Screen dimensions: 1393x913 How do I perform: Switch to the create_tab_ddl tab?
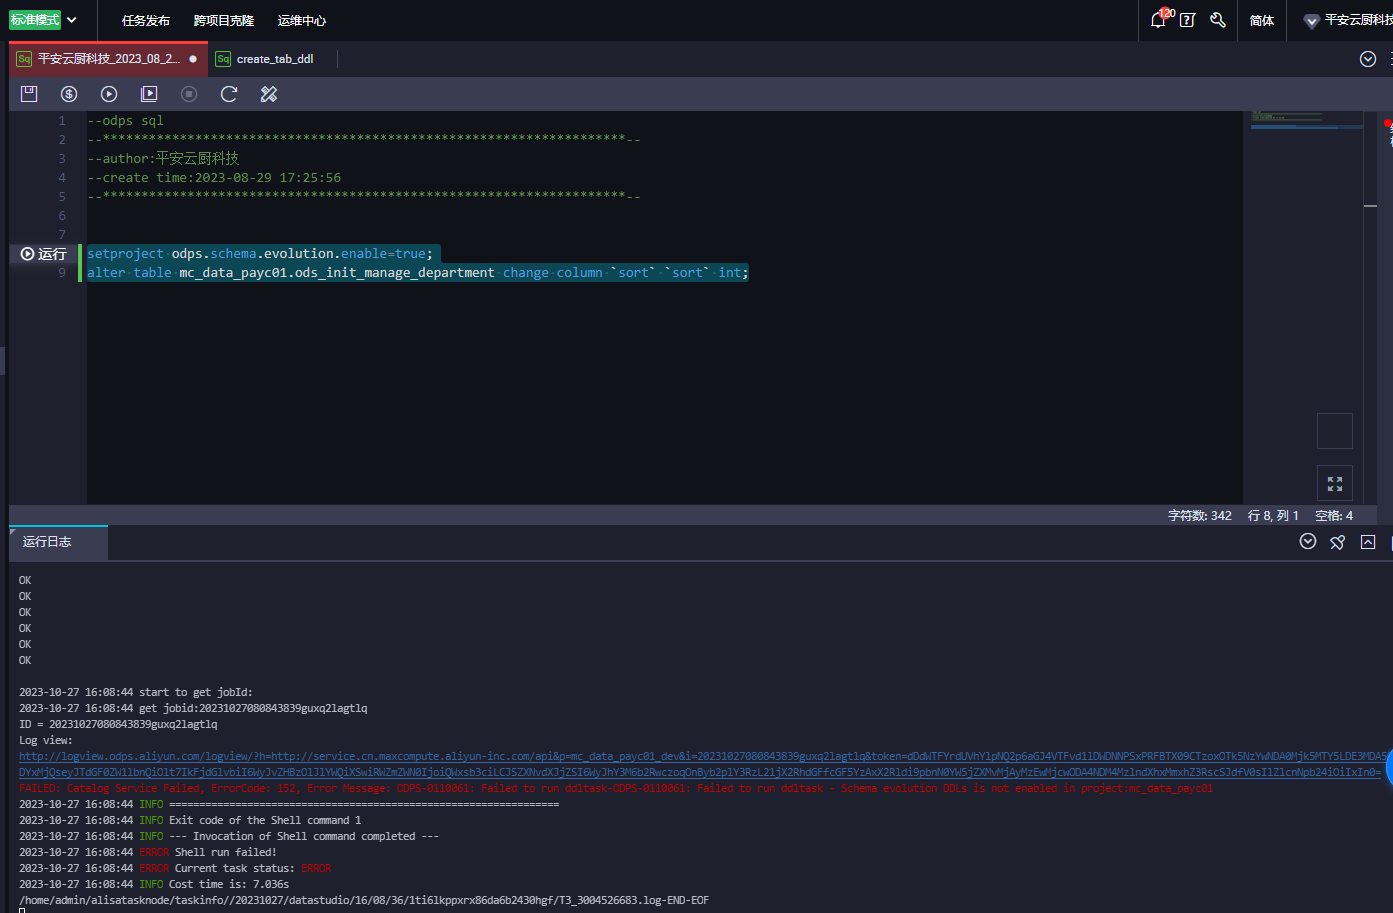[274, 59]
